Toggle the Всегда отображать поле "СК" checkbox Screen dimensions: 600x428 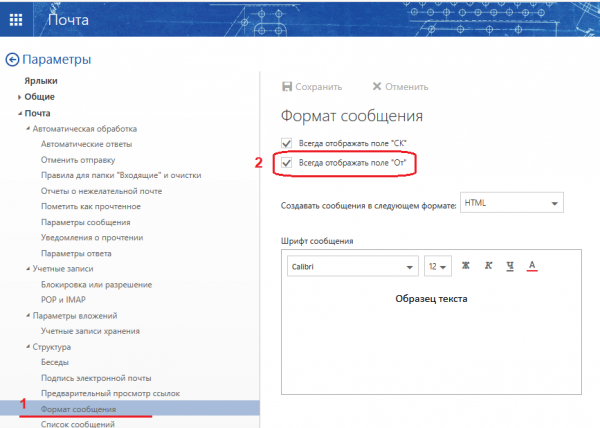(x=286, y=143)
